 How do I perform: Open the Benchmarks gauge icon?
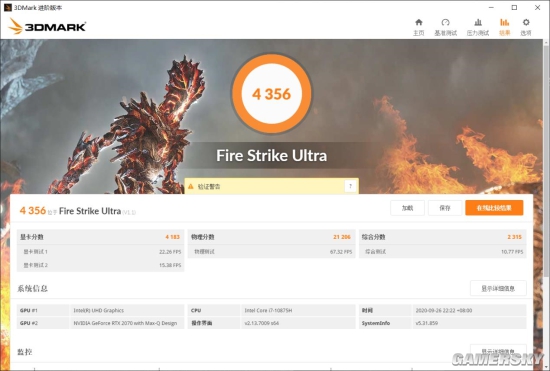point(445,22)
